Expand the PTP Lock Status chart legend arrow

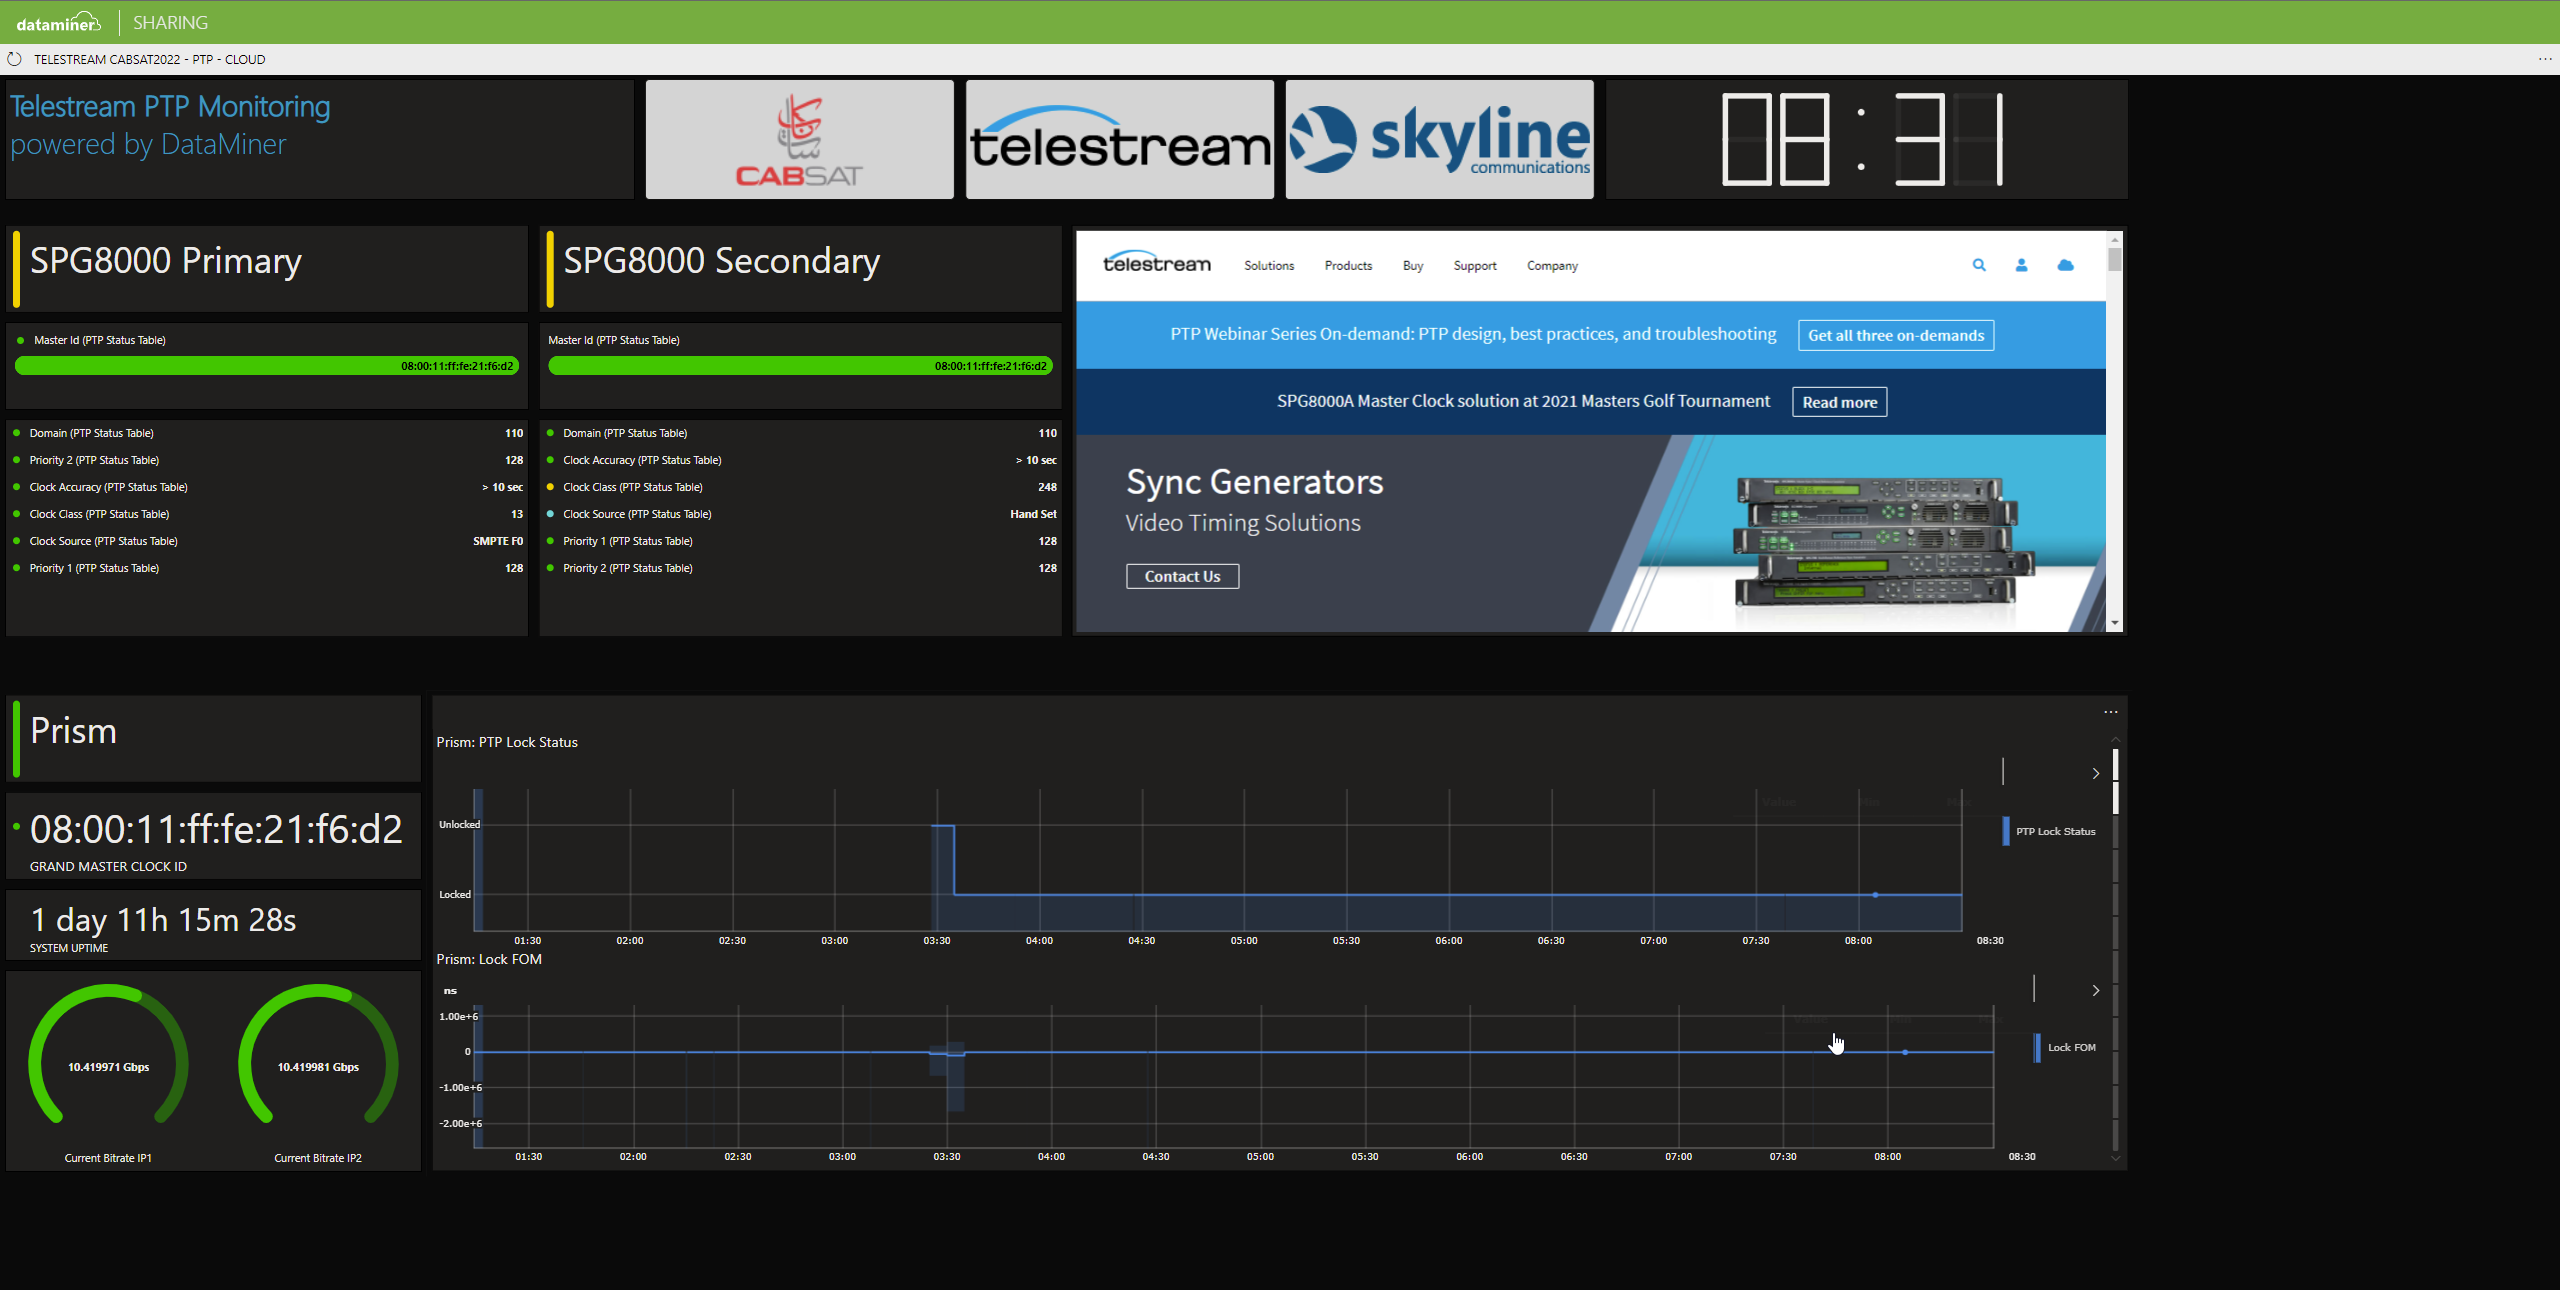[x=2096, y=773]
